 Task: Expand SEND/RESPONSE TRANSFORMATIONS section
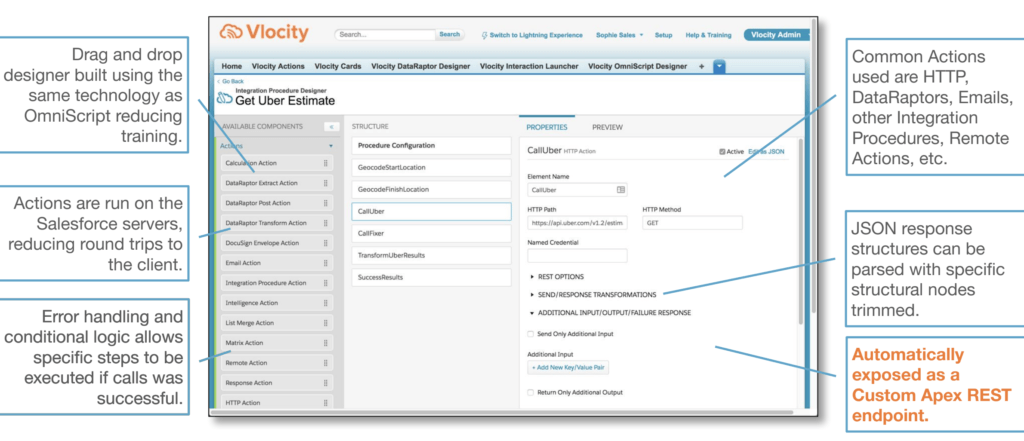tap(532, 295)
